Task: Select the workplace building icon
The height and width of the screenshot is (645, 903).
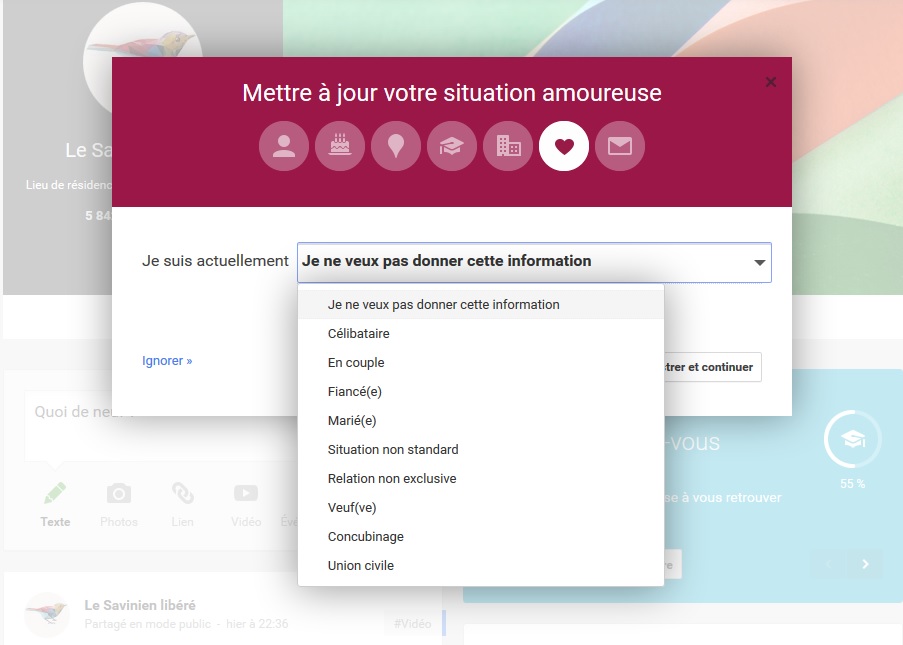Action: coord(508,146)
